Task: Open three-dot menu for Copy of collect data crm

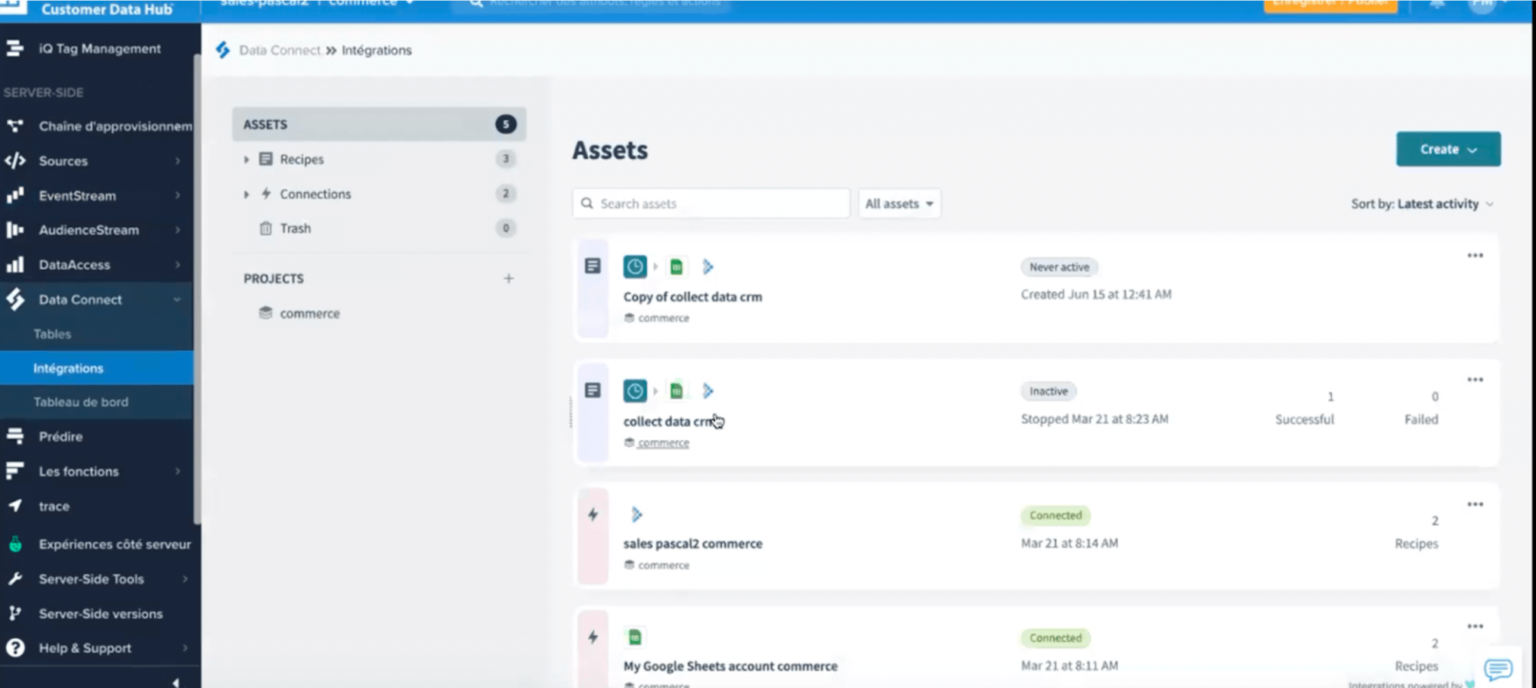Action: 1475,256
